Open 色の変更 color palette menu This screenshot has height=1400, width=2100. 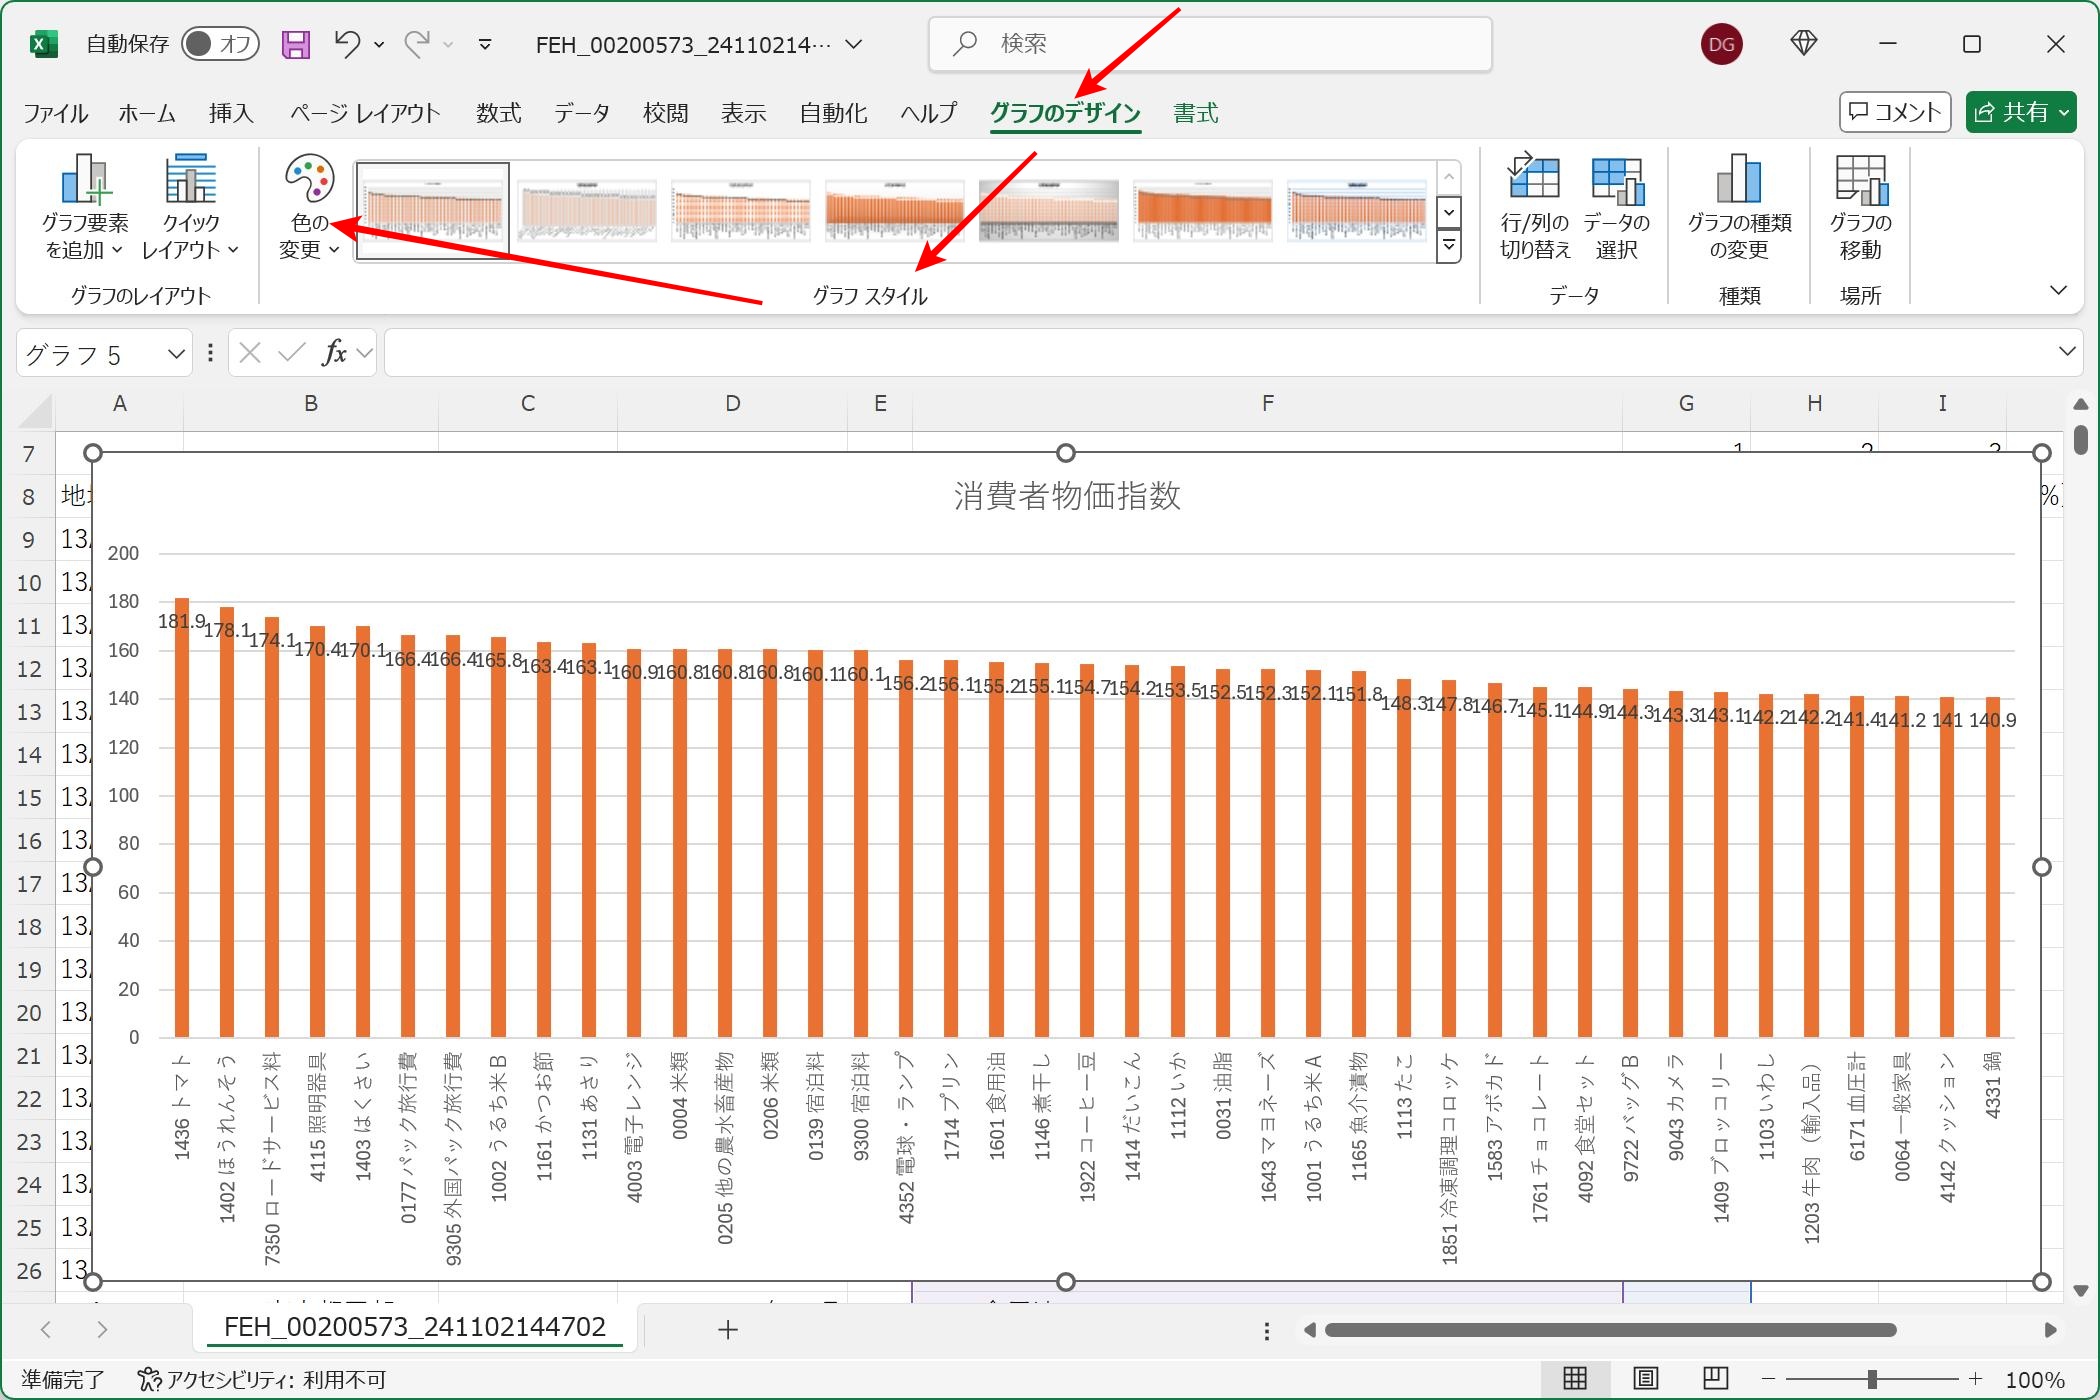(309, 206)
